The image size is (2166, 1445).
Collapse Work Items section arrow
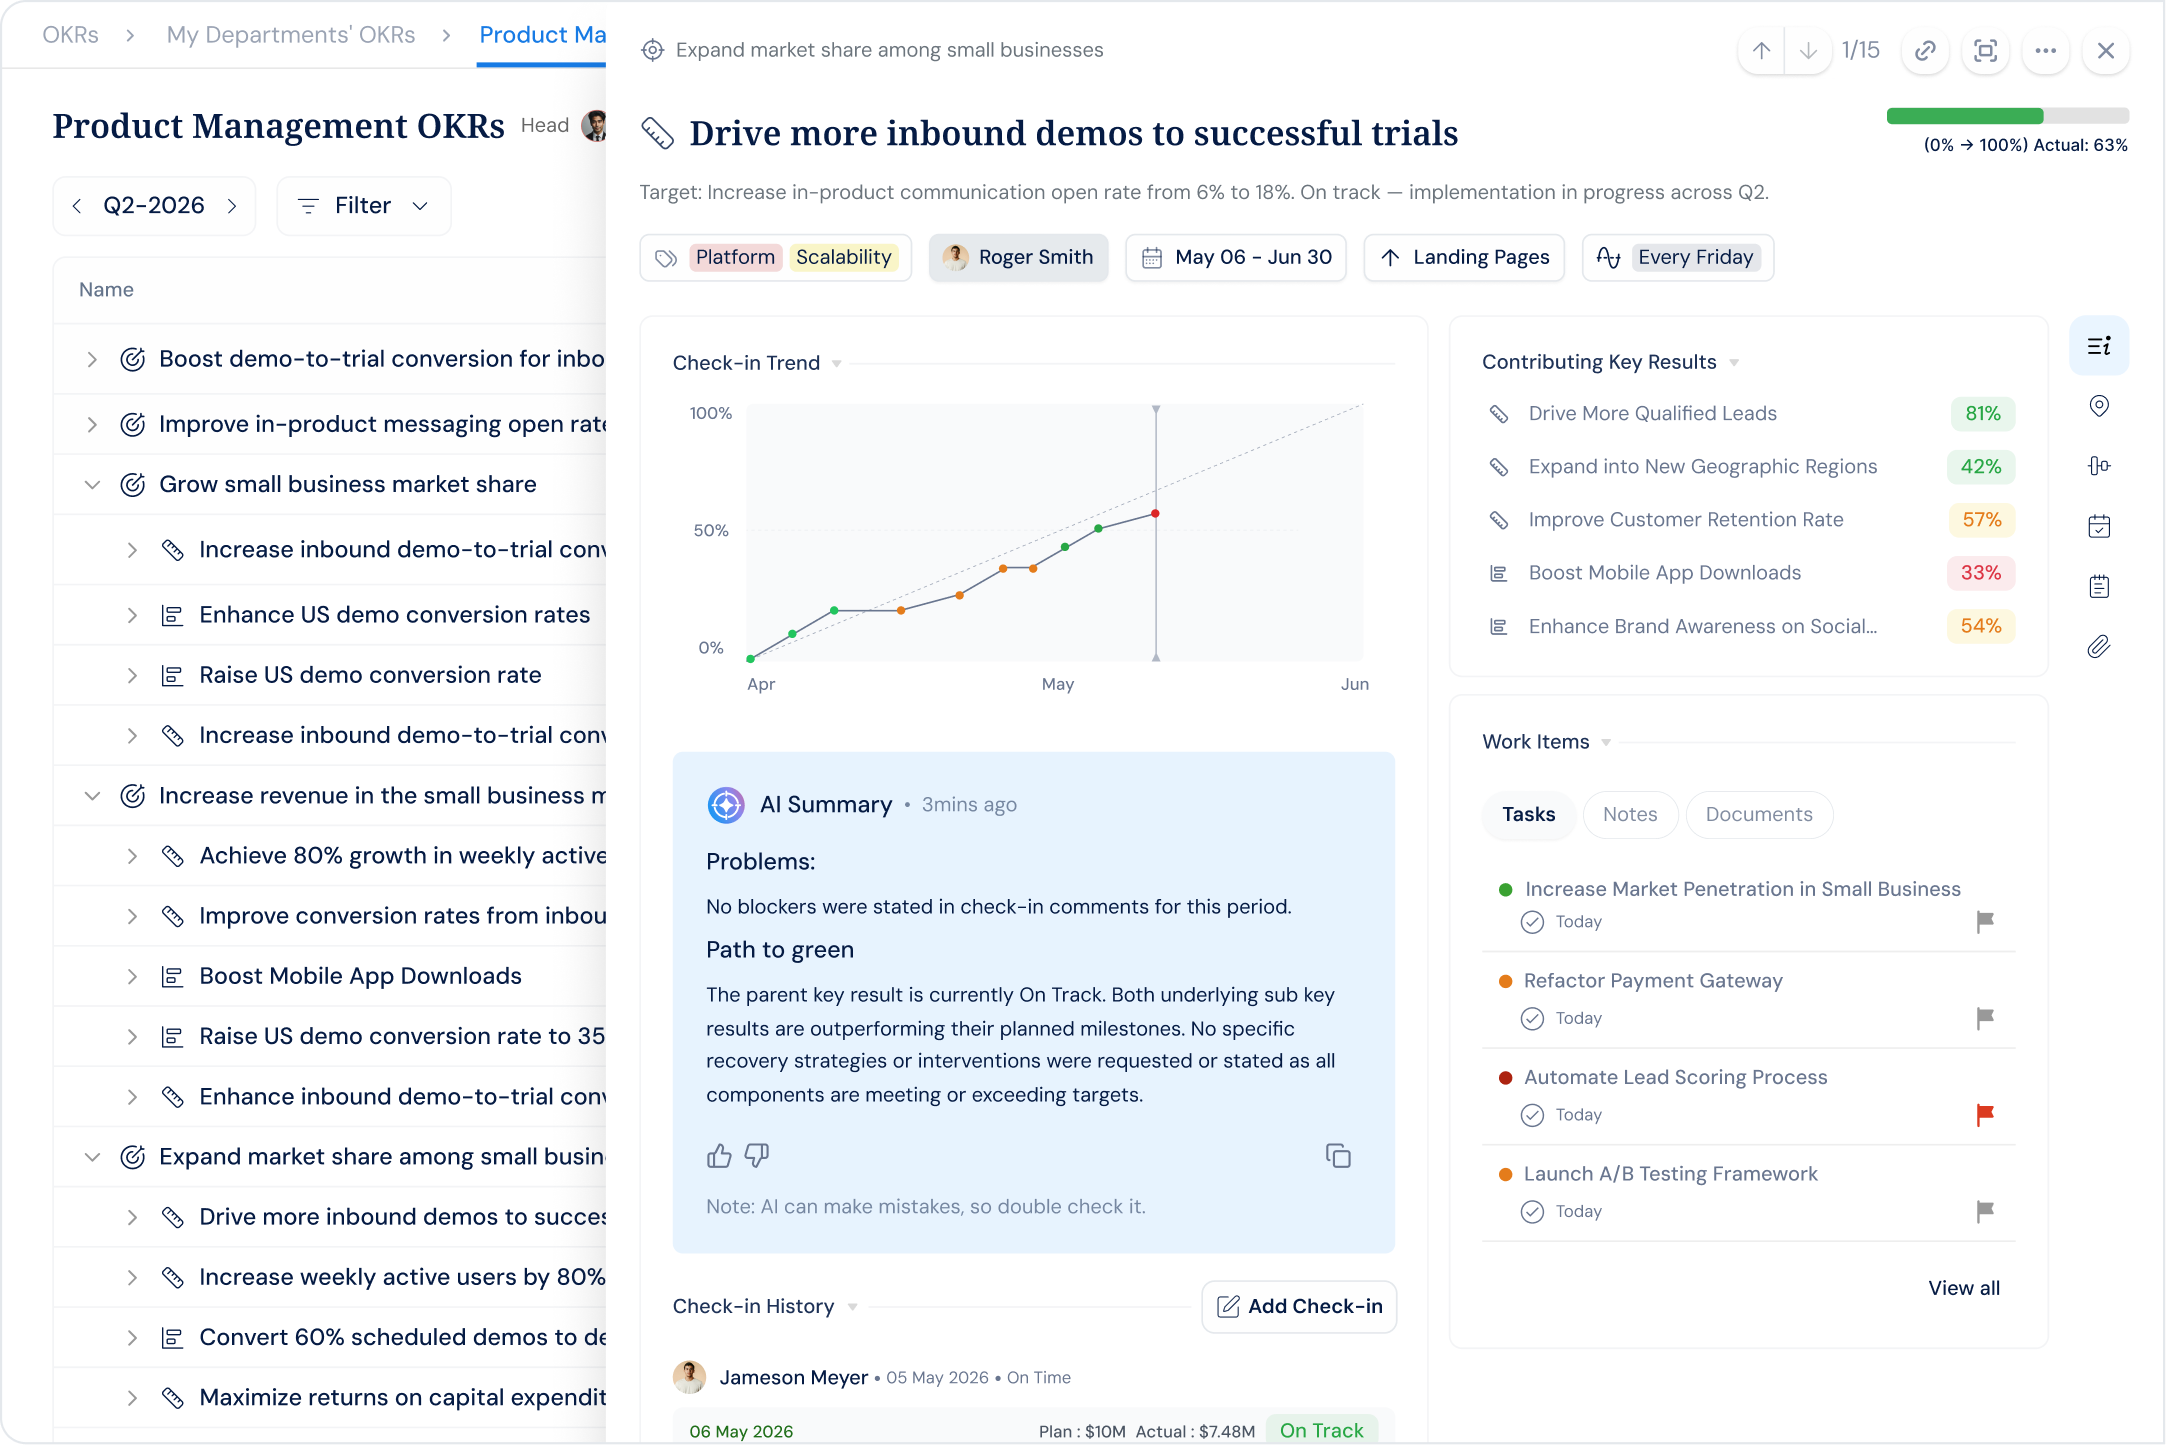[1606, 742]
